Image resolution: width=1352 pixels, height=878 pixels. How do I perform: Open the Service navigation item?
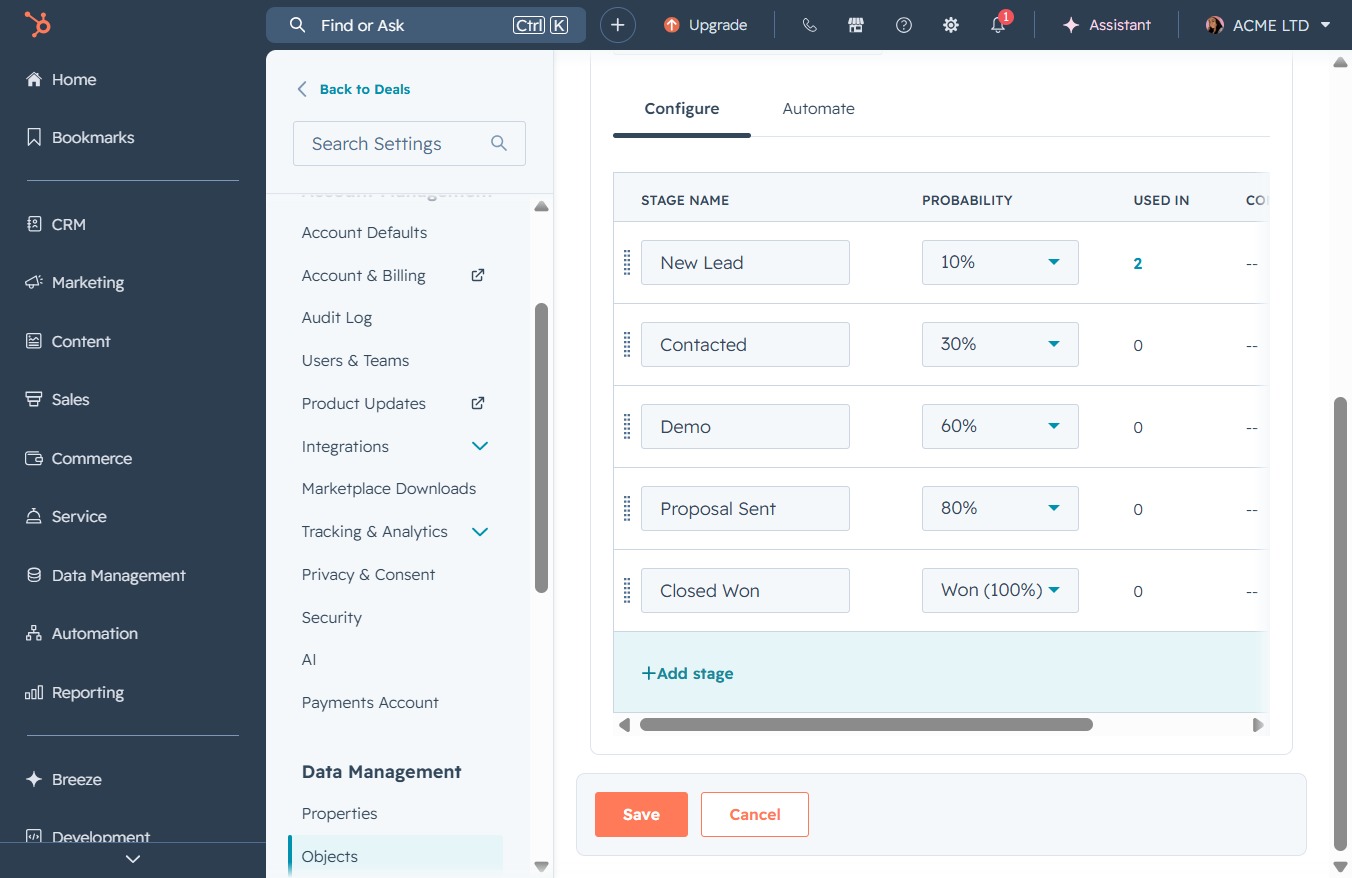[x=66, y=516]
